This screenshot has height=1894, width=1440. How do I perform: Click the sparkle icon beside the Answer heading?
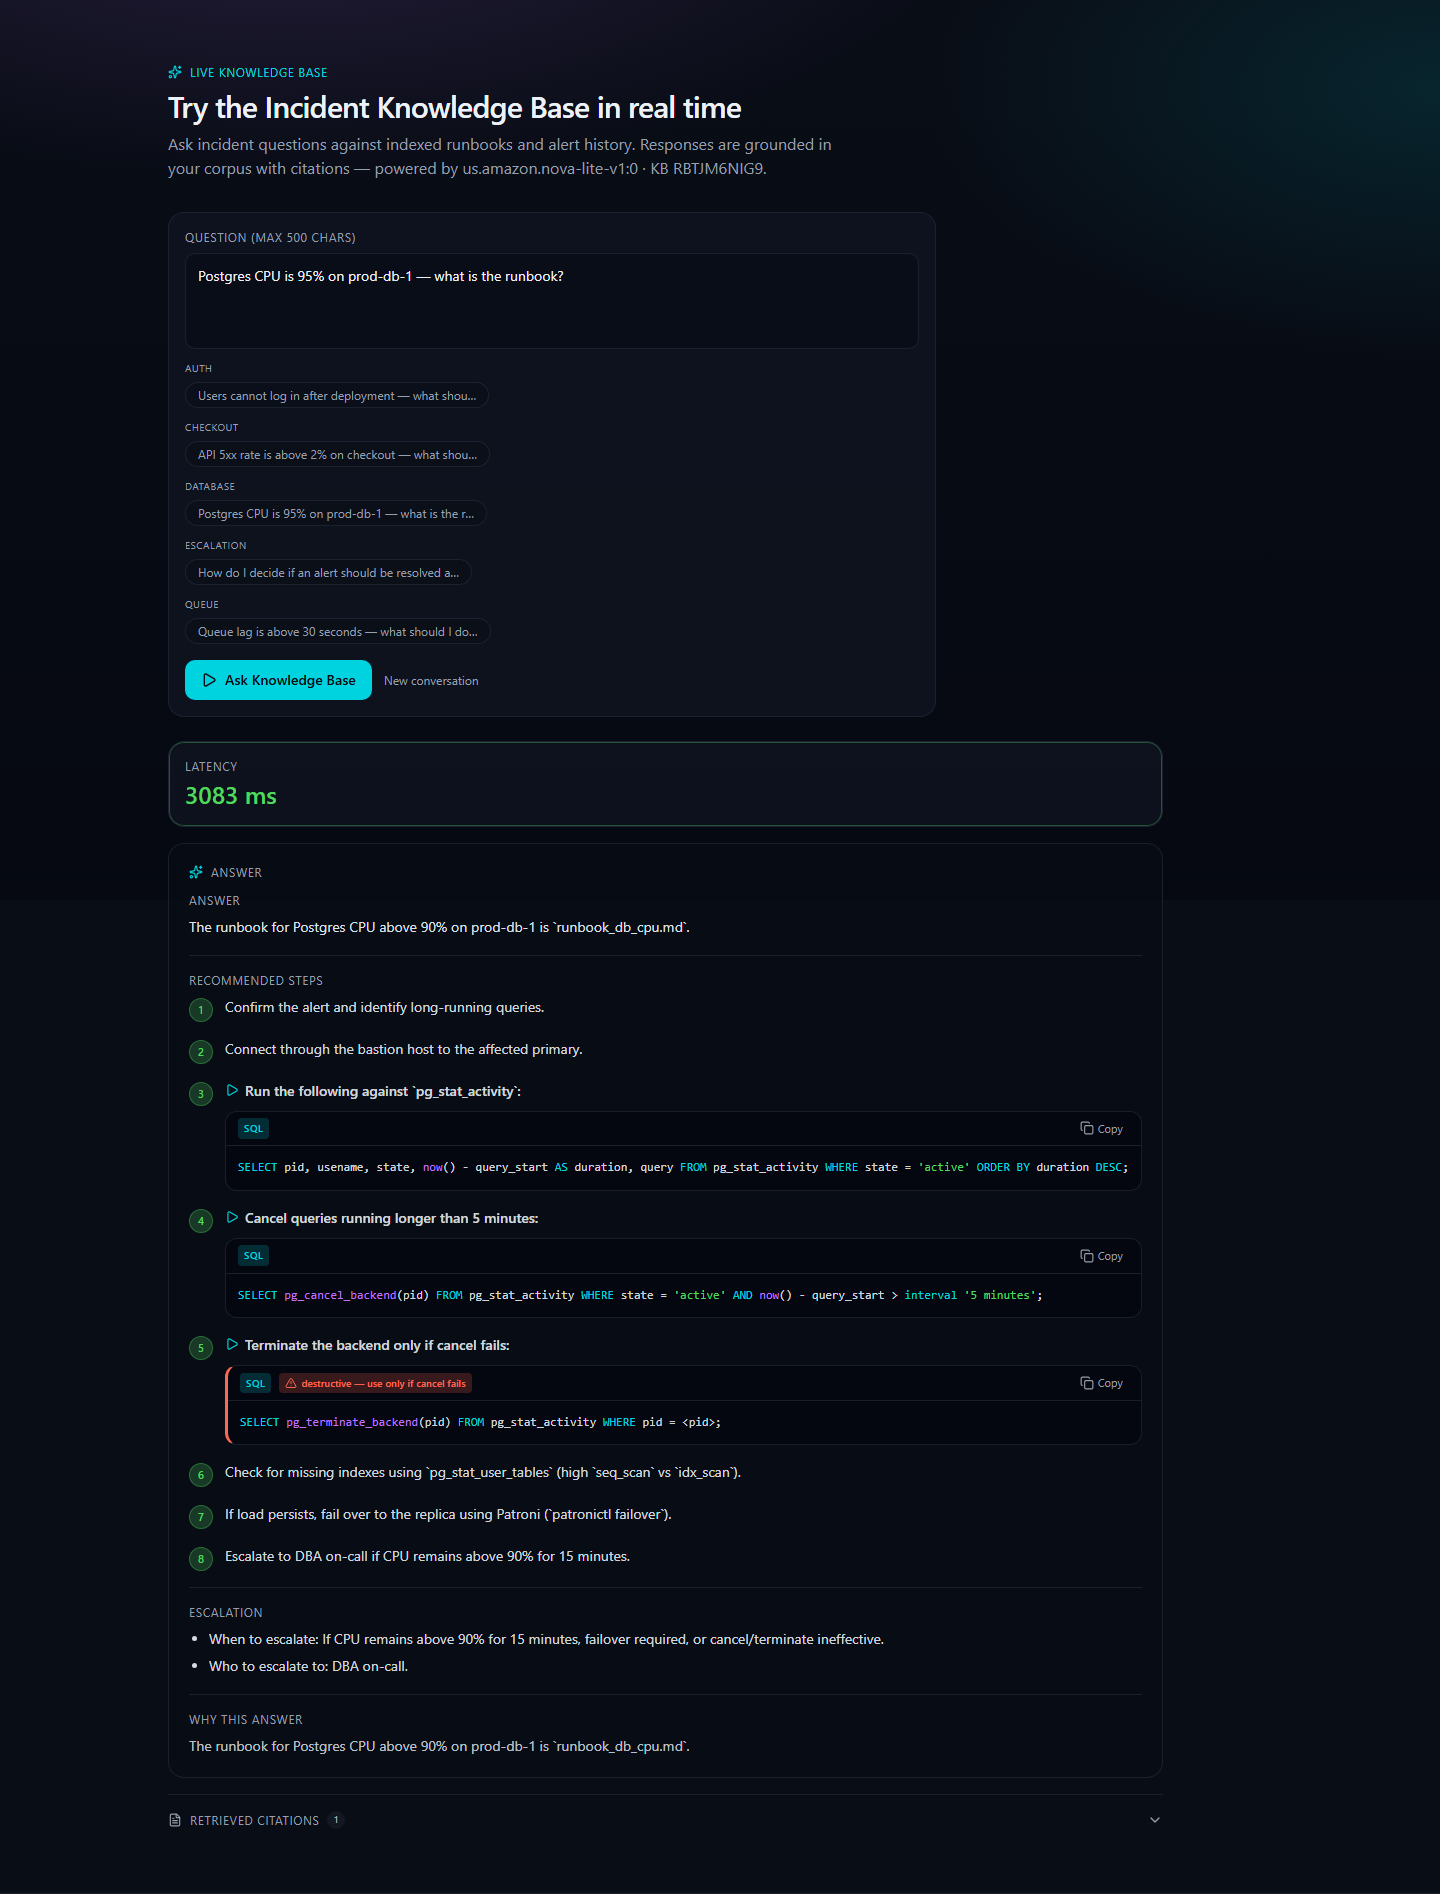(x=196, y=872)
